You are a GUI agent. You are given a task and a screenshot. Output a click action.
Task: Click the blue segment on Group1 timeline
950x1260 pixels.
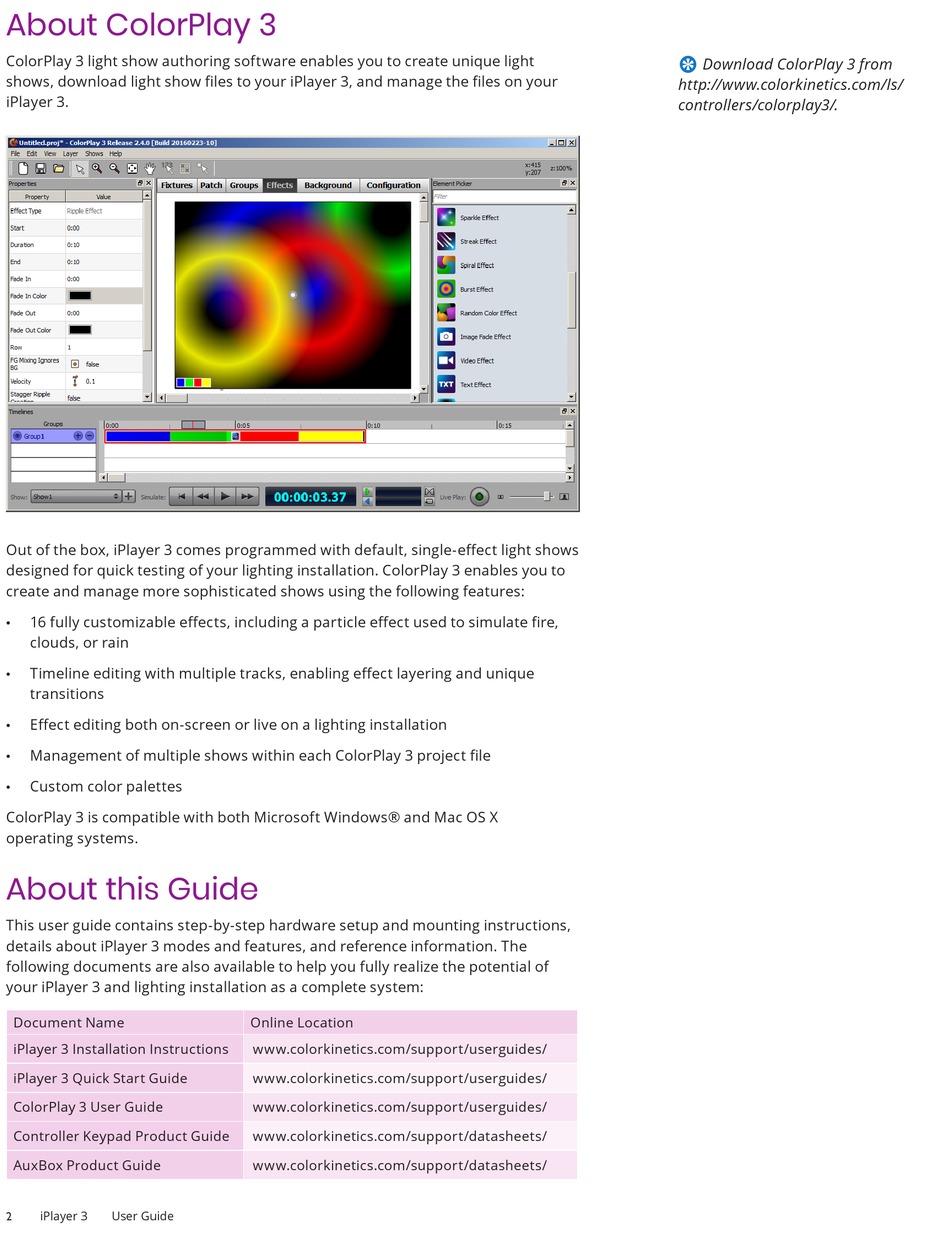(x=138, y=436)
